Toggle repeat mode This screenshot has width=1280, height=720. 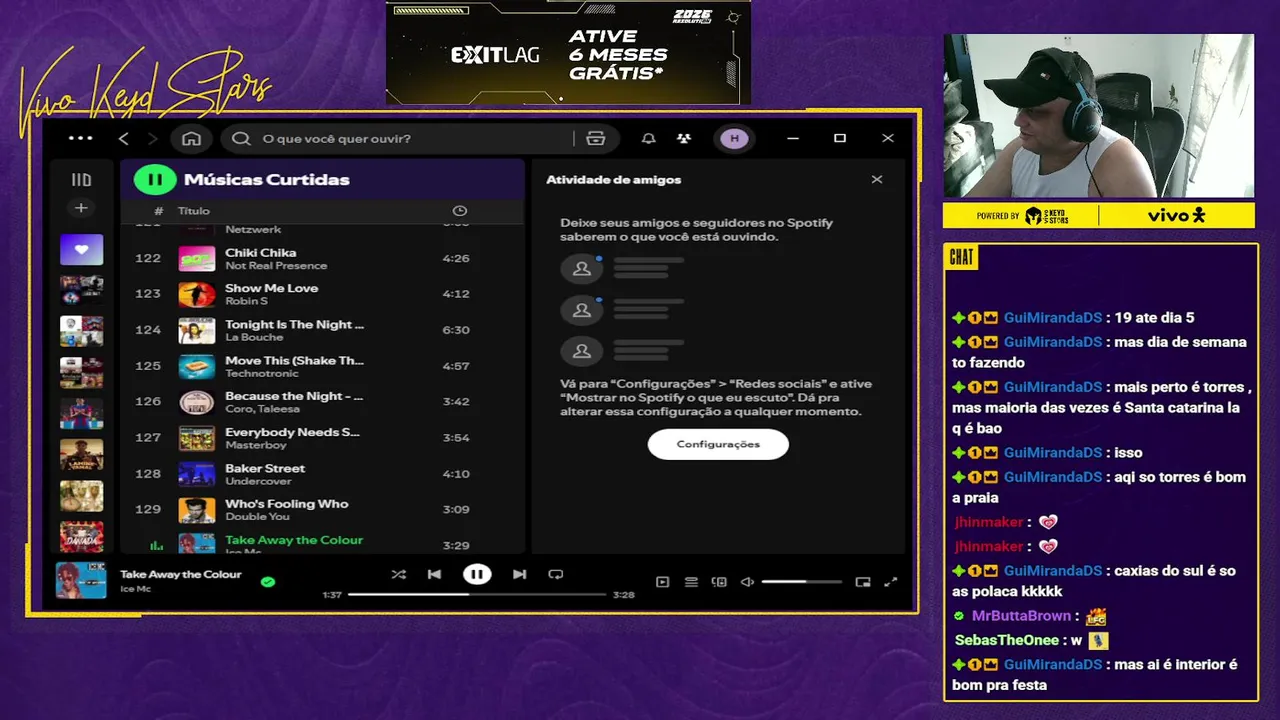(x=556, y=574)
